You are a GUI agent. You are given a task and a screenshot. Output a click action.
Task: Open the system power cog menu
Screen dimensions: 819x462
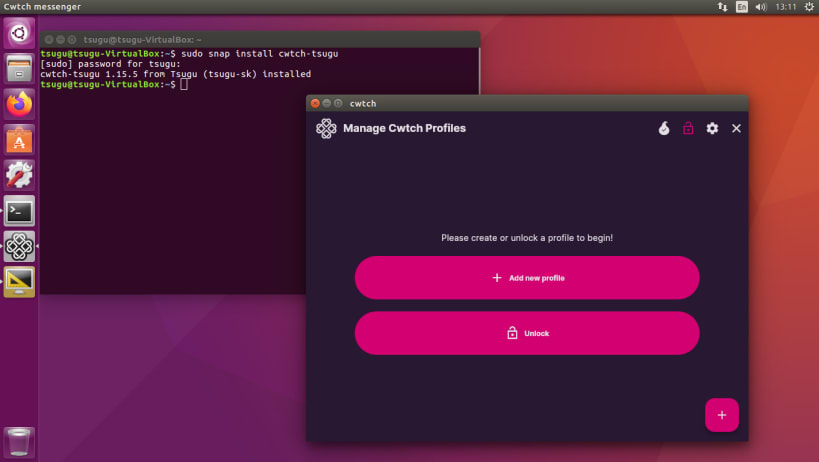point(809,7)
